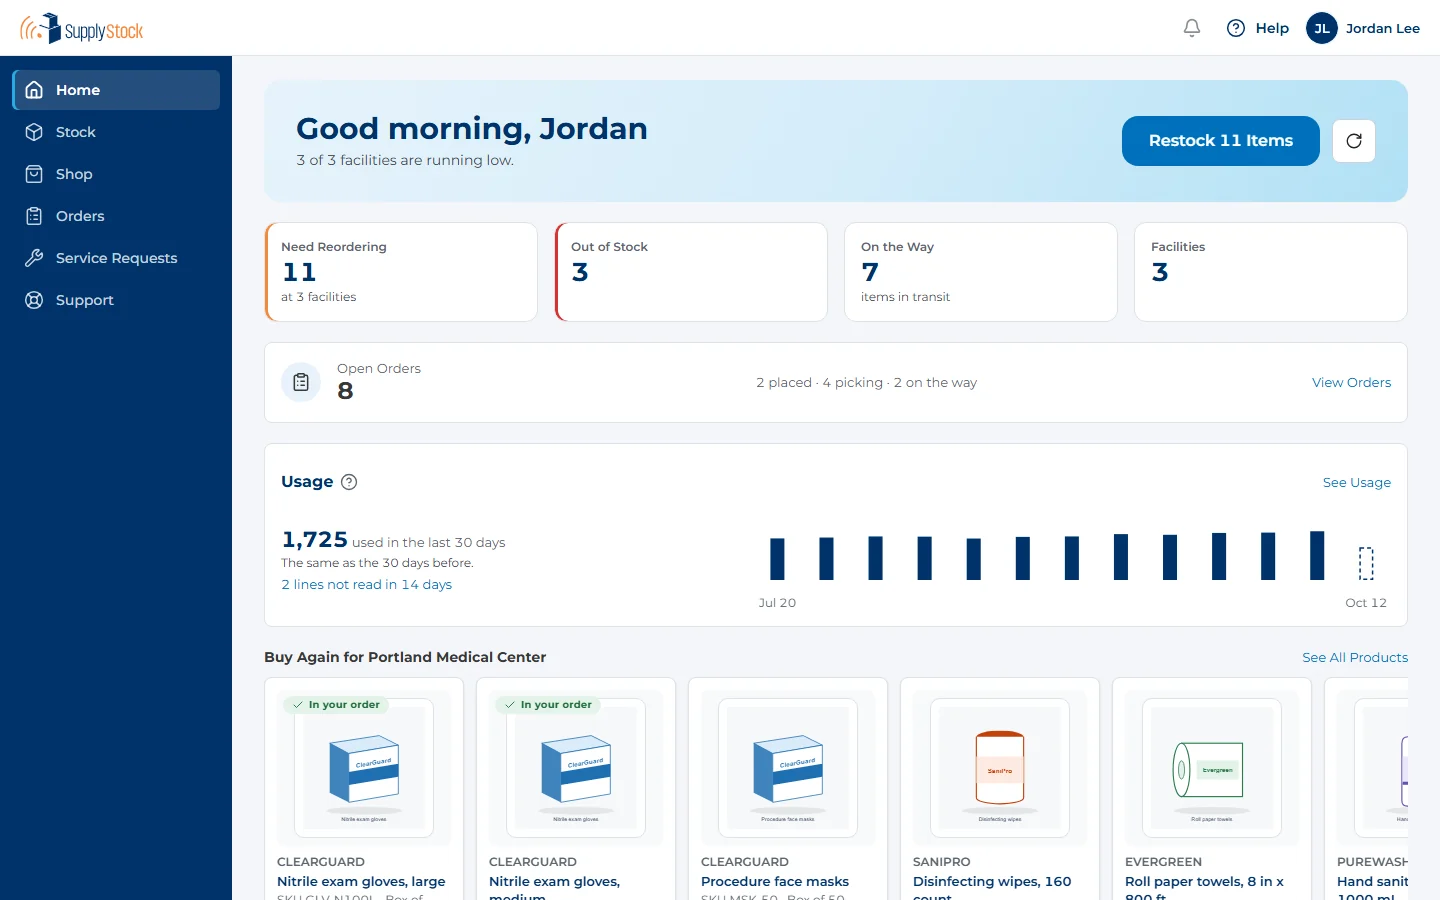This screenshot has width=1440, height=900.
Task: Open the Nitrile exam gloves, large thumbnail
Action: pyautogui.click(x=364, y=768)
